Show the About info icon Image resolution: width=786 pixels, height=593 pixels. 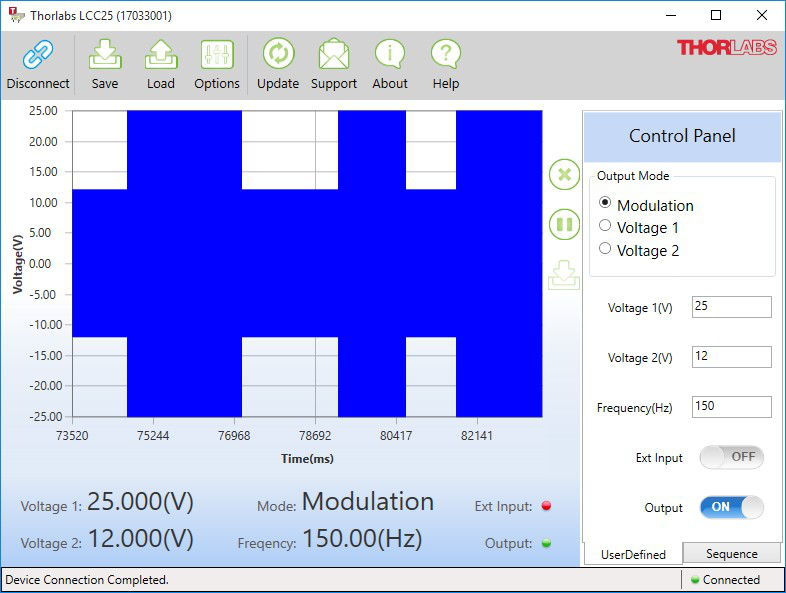click(390, 55)
